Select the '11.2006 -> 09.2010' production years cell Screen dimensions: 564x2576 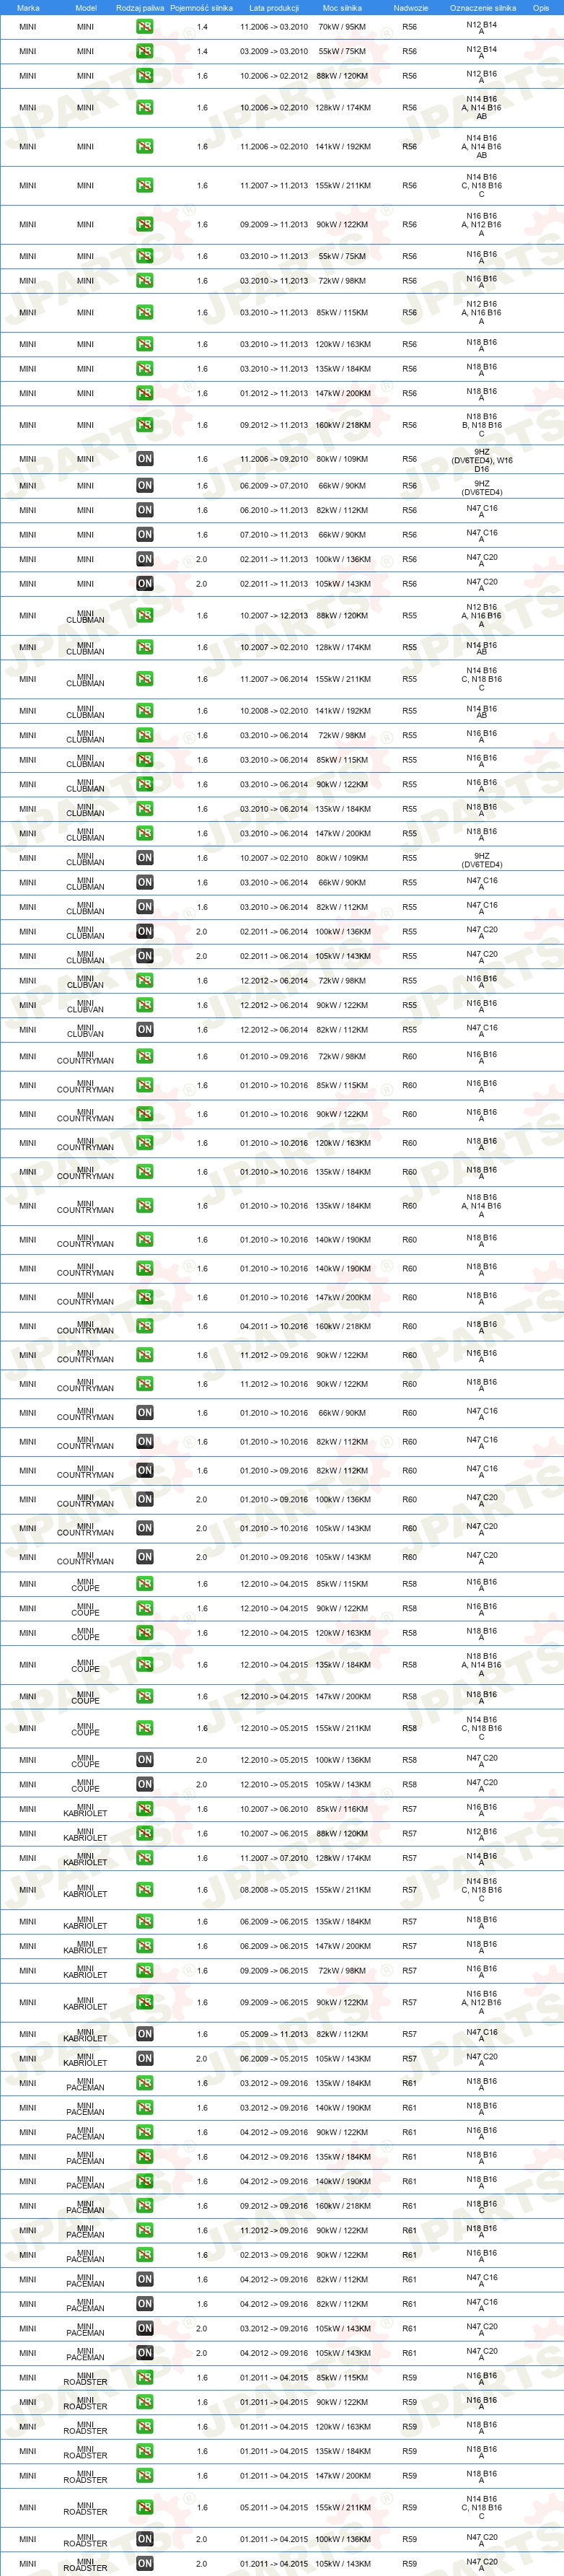(274, 459)
